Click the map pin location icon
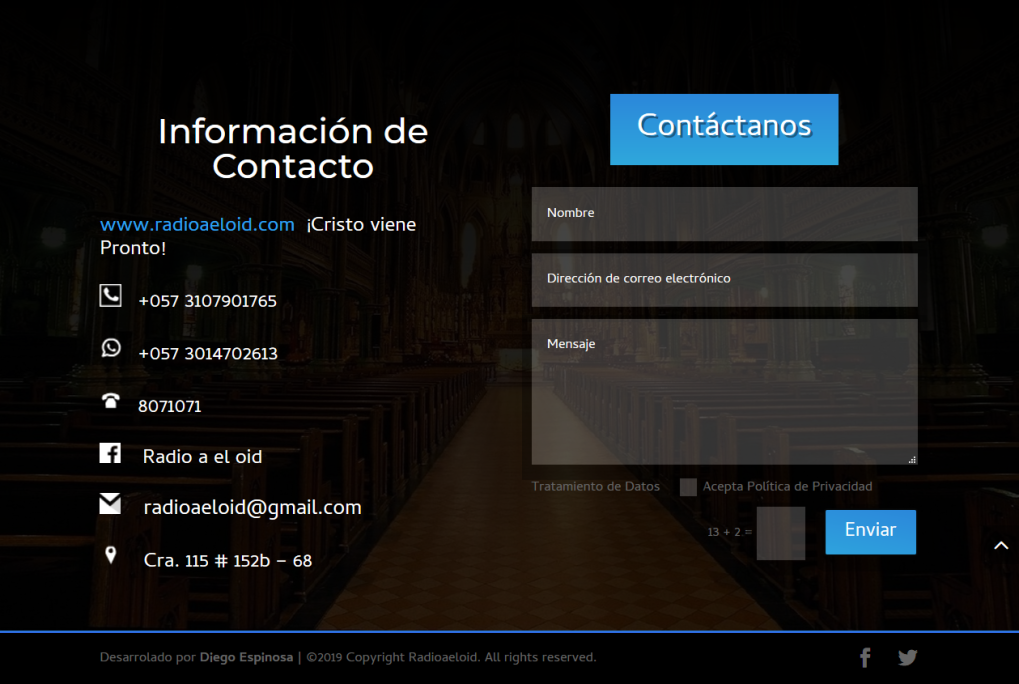1019x684 pixels. tap(110, 555)
